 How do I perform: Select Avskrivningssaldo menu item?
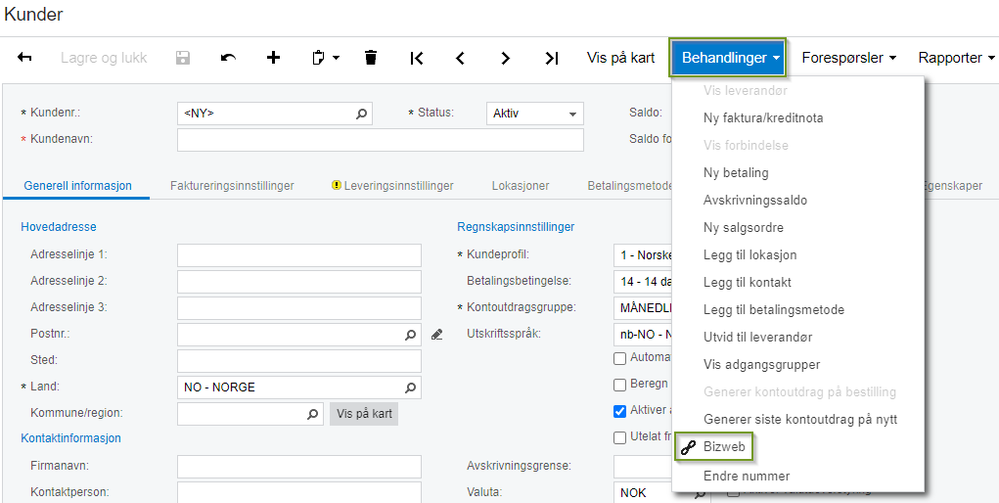755,200
